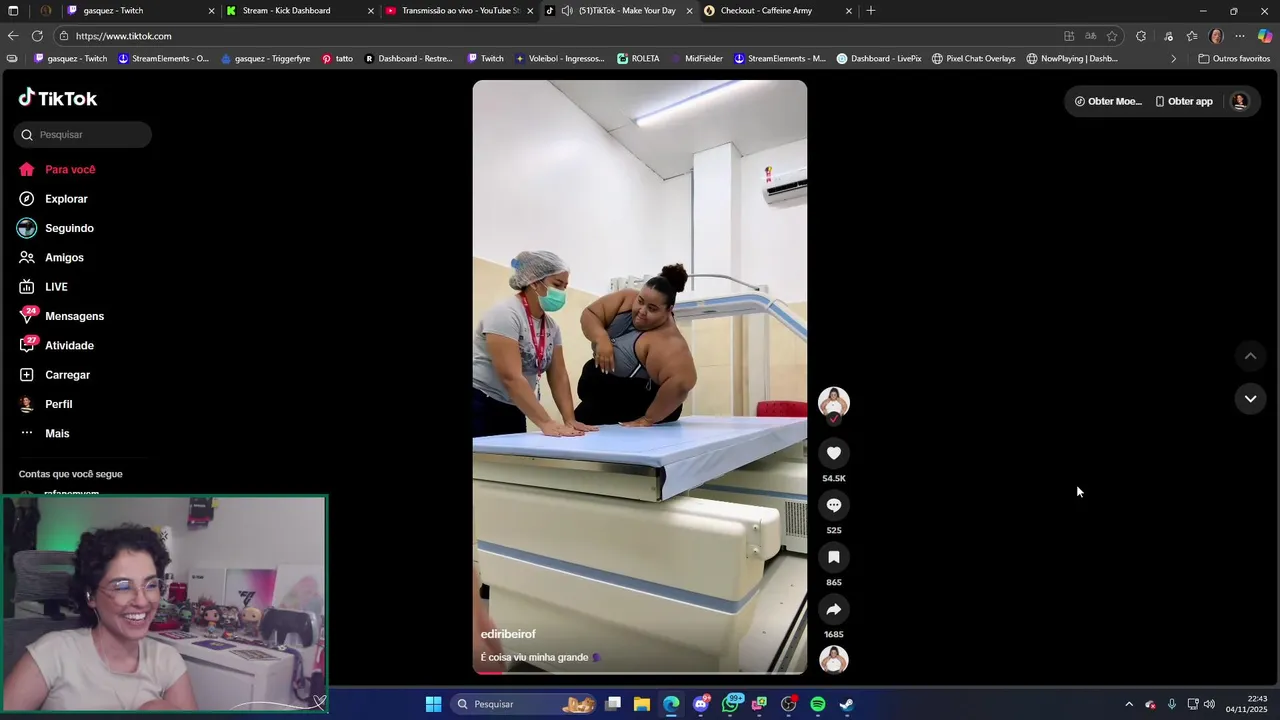The width and height of the screenshot is (1280, 720).
Task: Mute the TikTok tab's audio speaker icon
Action: click(x=567, y=11)
